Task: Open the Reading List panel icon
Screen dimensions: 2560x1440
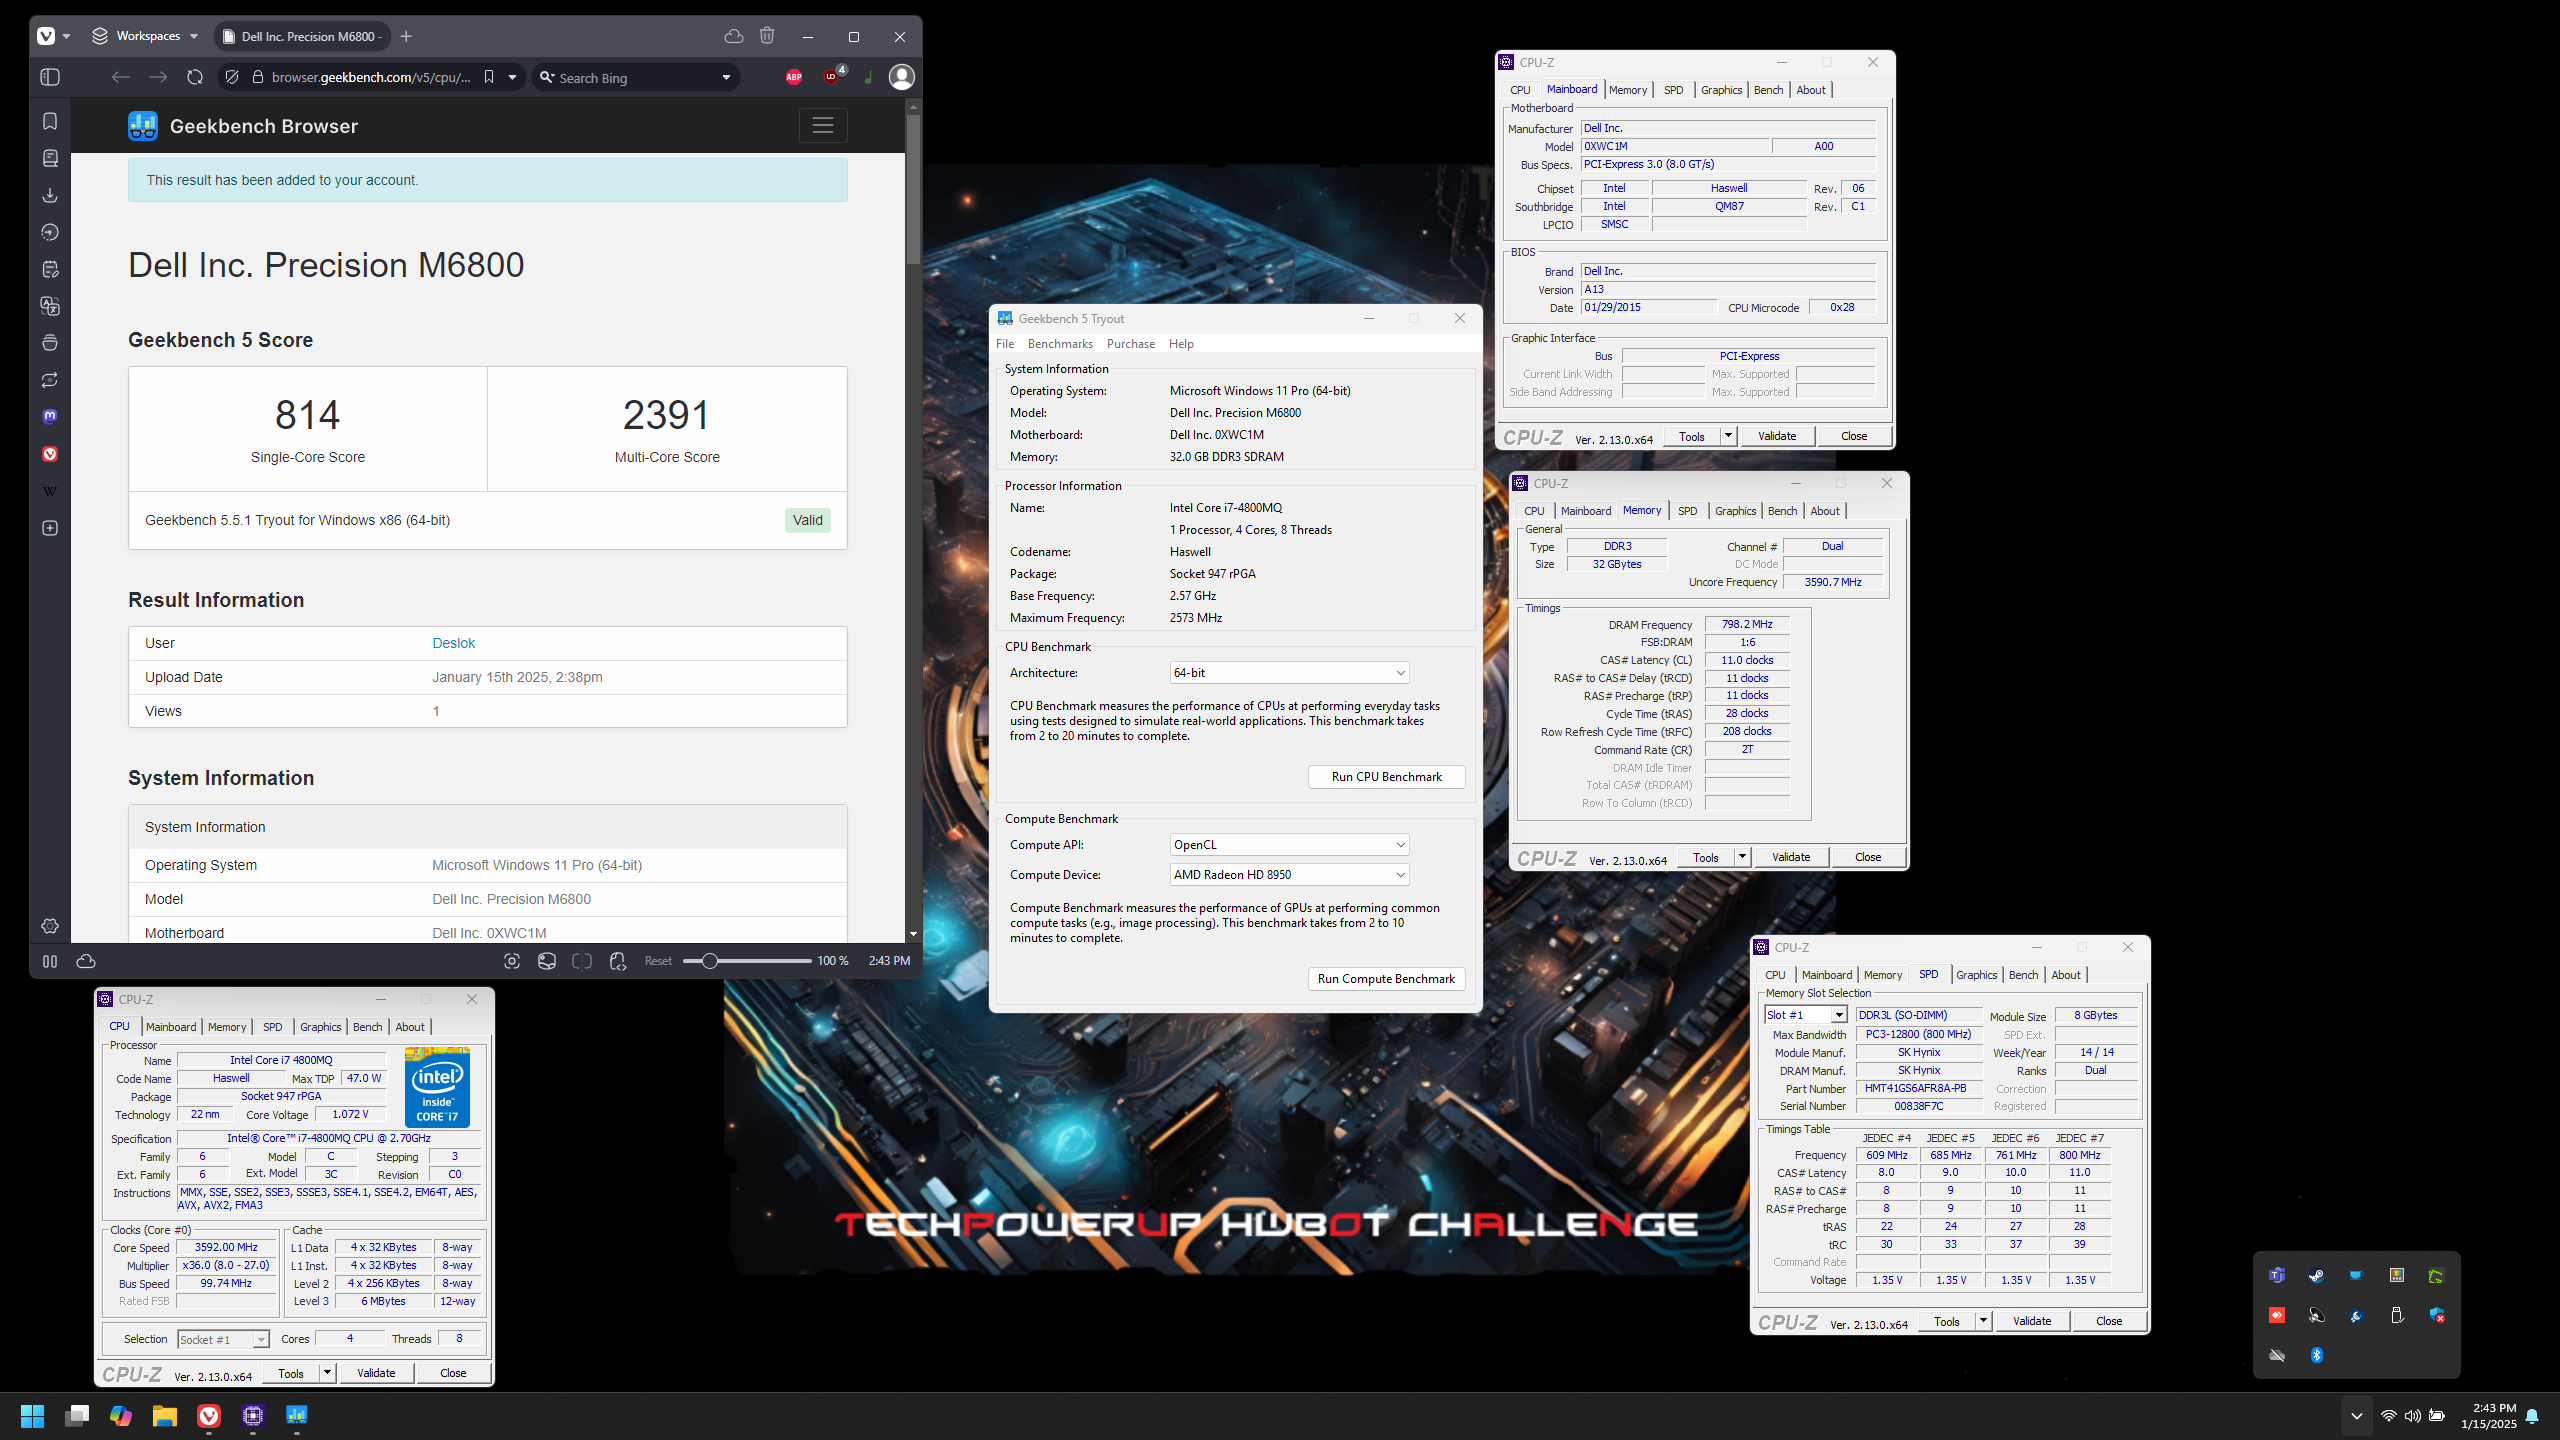Action: tap(50, 158)
